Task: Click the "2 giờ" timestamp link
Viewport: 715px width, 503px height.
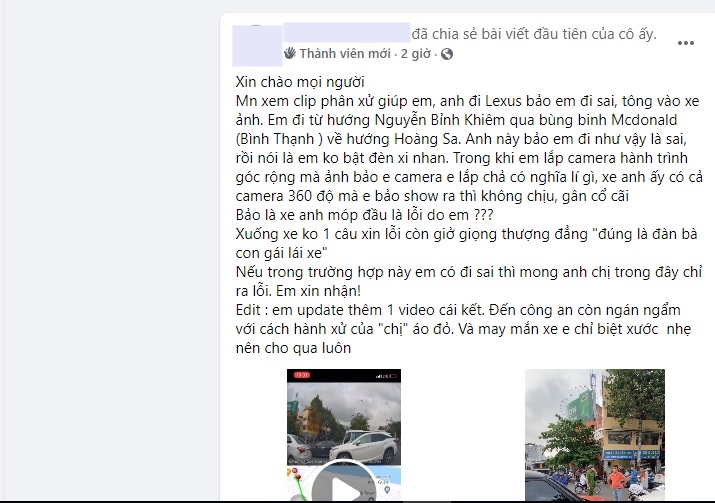Action: [x=415, y=54]
